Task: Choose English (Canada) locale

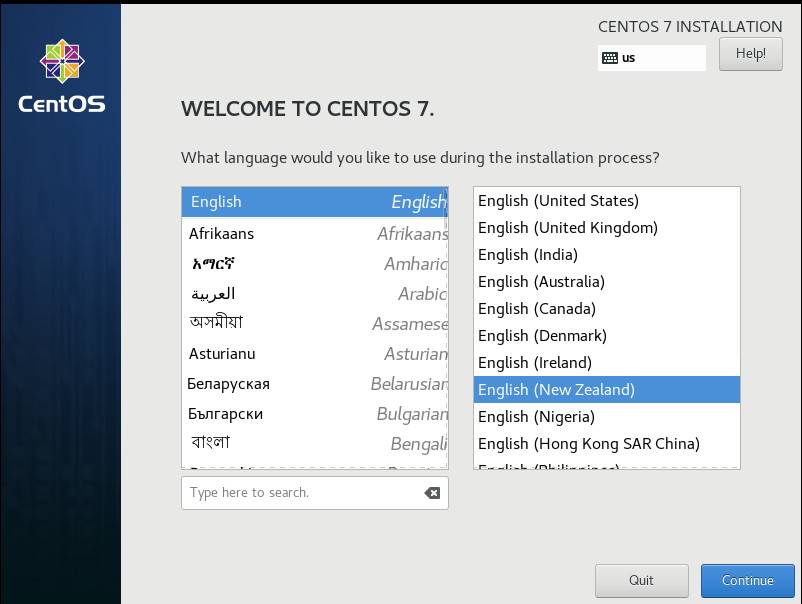Action: 607,309
